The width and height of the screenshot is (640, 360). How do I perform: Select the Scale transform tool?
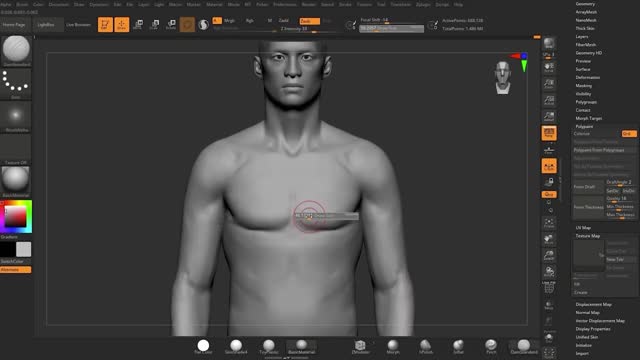coord(154,24)
